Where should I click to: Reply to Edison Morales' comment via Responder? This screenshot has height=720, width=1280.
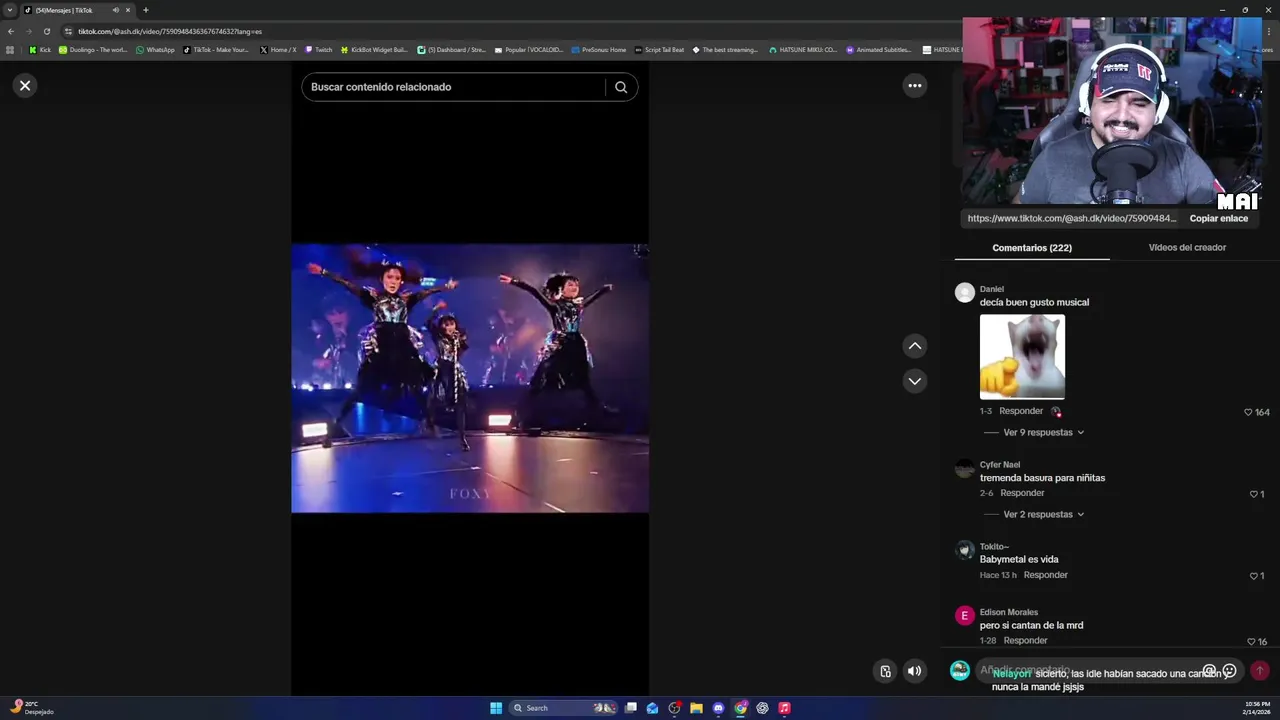click(1025, 641)
